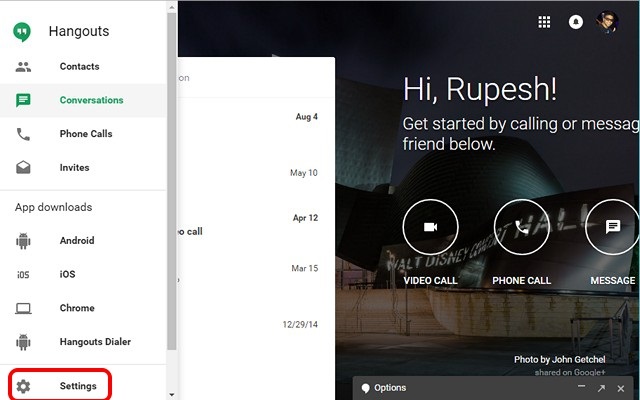Viewport: 640px width, 400px height.
Task: Start a phone call with circle button
Action: pos(522,227)
